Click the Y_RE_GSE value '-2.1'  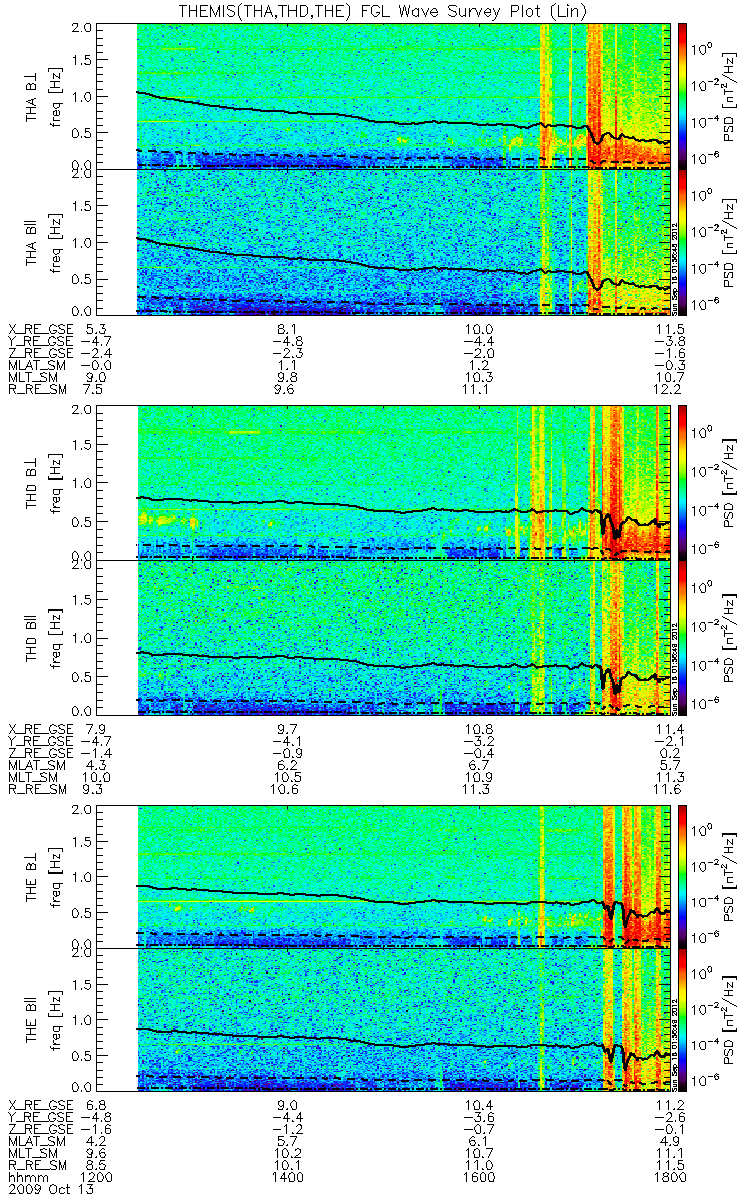point(668,742)
